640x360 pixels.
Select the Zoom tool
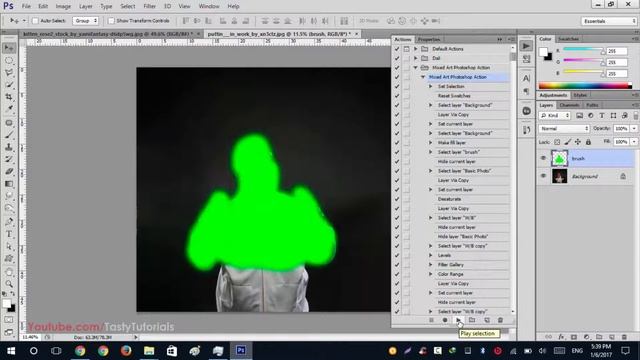(x=9, y=284)
